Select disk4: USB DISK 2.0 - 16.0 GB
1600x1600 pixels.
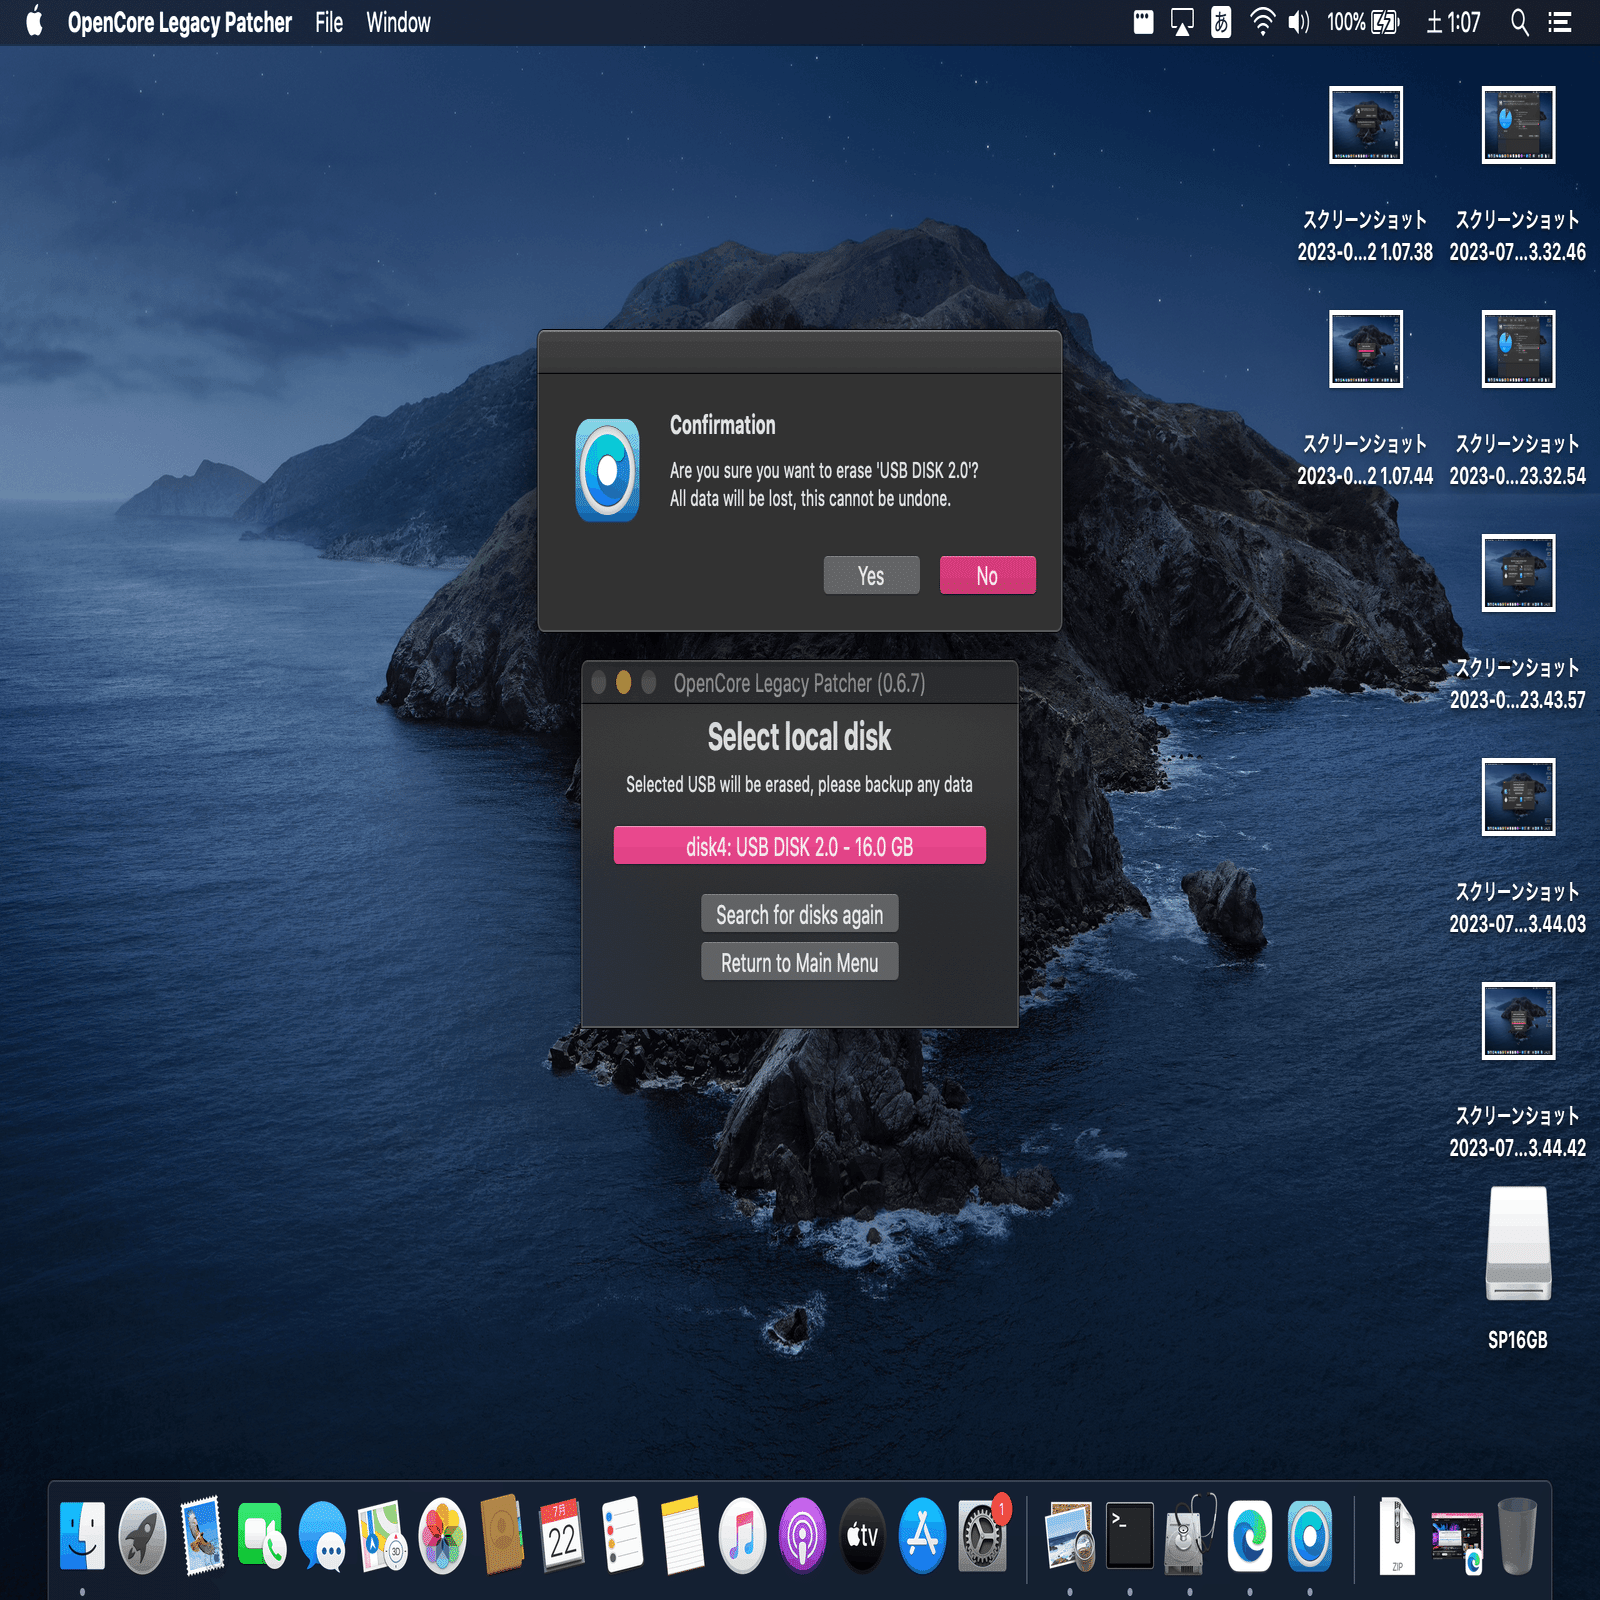[x=799, y=846]
